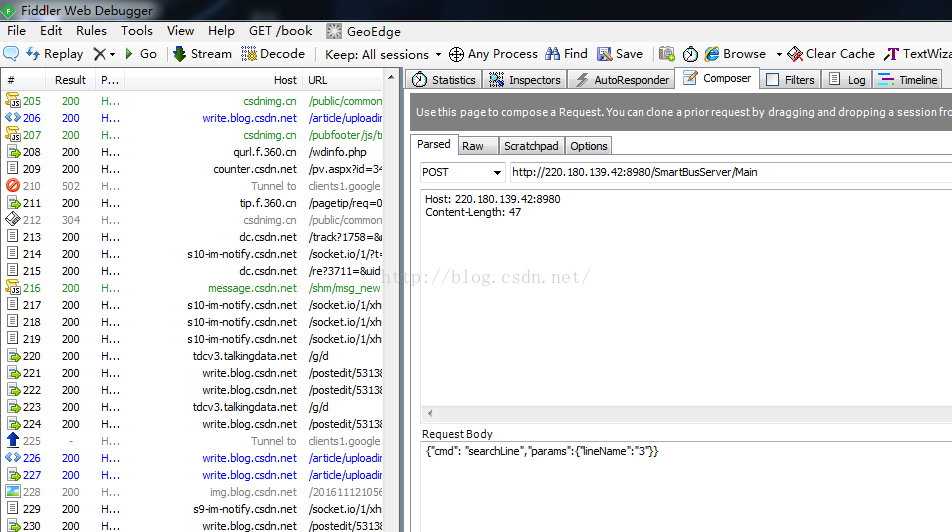Screen dimensions: 952x532
Task: Open Keep: All sessions dropdown
Action: pos(383,55)
